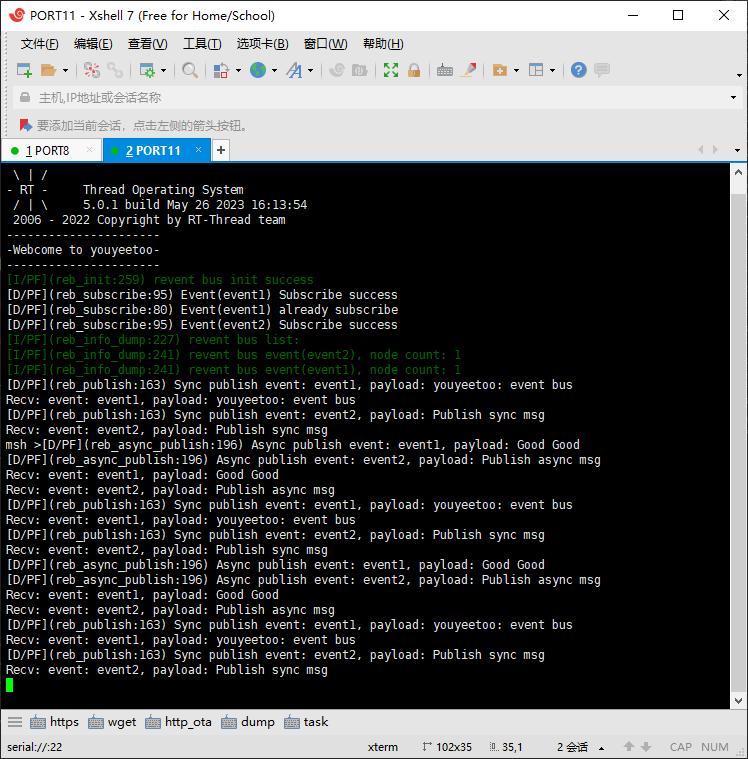Click the status bar down arrow icon

point(646,747)
